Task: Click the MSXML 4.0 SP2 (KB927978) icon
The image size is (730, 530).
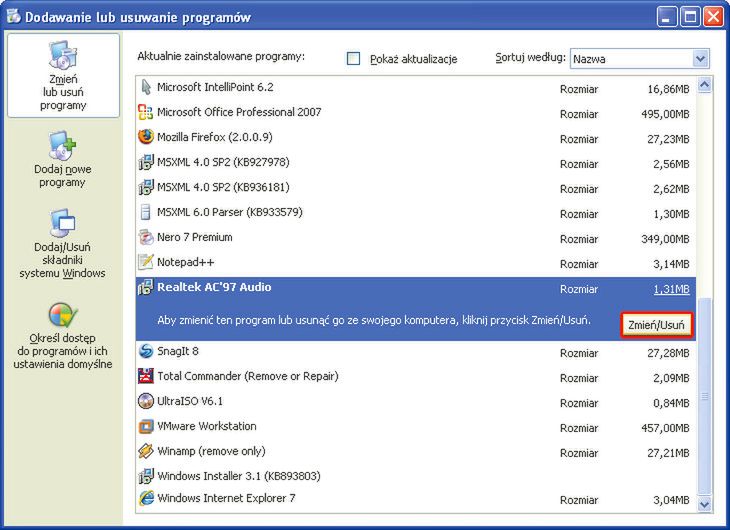Action: 146,162
